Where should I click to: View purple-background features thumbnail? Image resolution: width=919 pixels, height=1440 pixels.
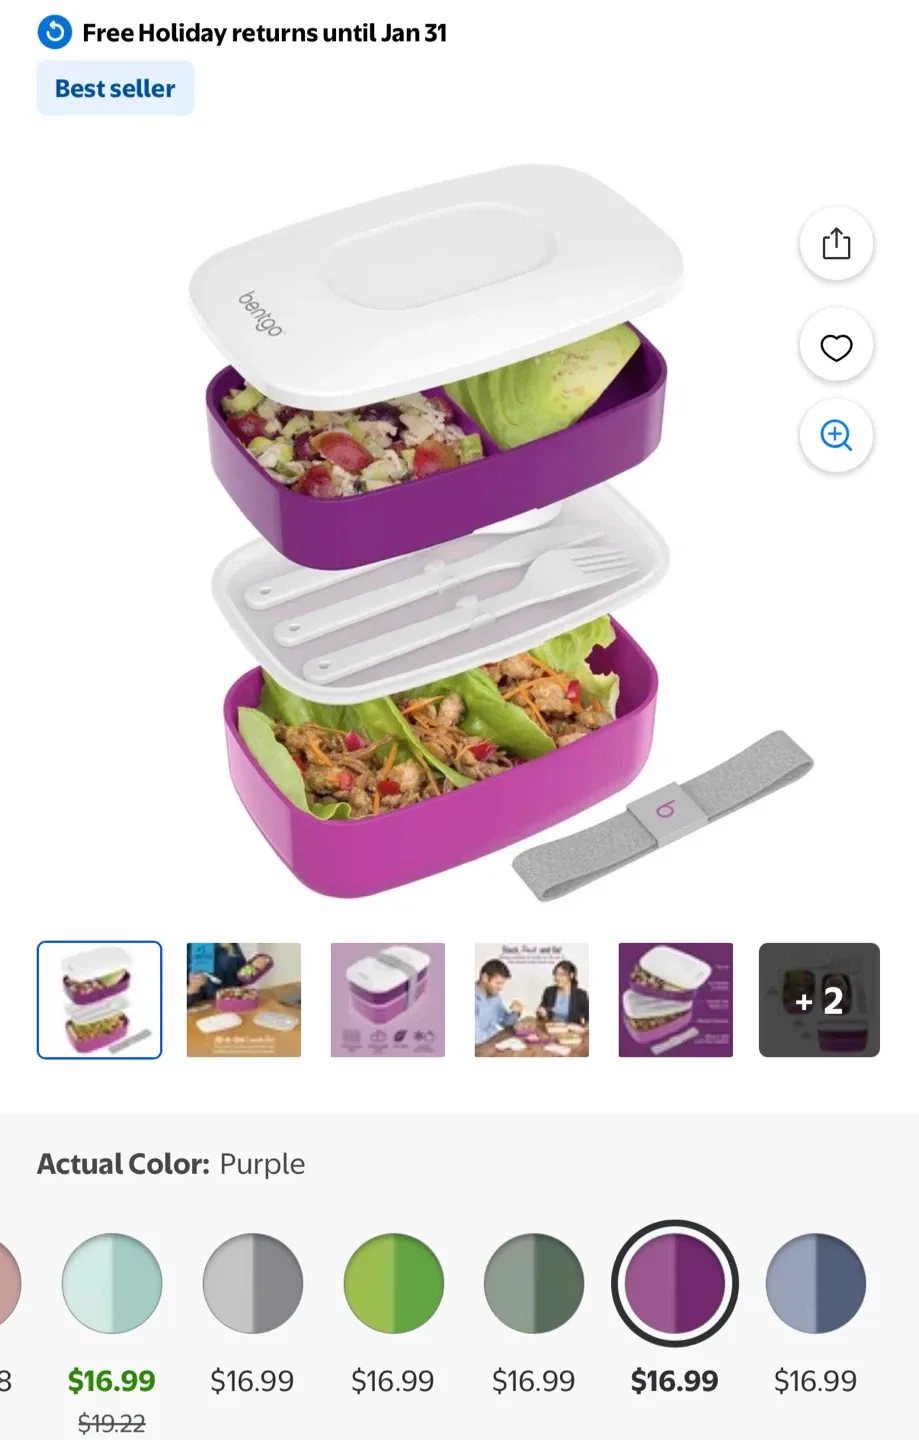pos(676,1000)
